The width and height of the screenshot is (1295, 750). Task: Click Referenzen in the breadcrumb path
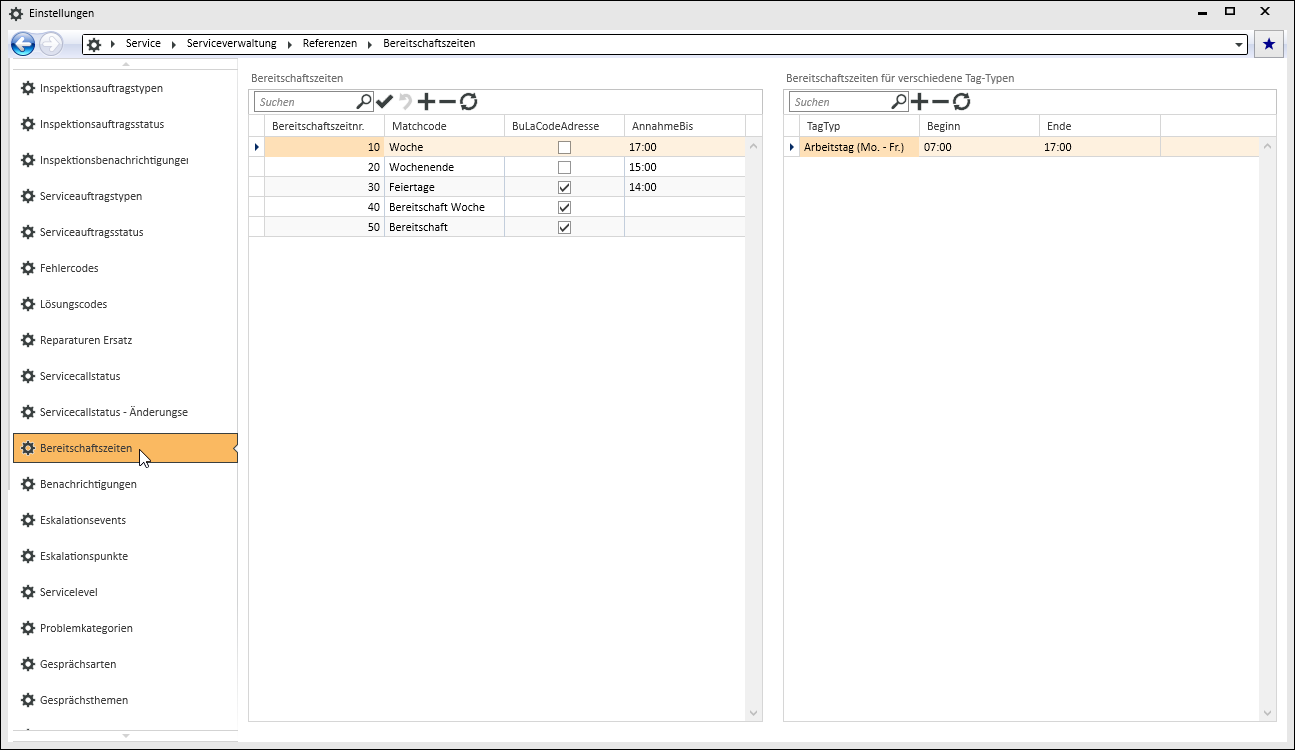tap(329, 44)
